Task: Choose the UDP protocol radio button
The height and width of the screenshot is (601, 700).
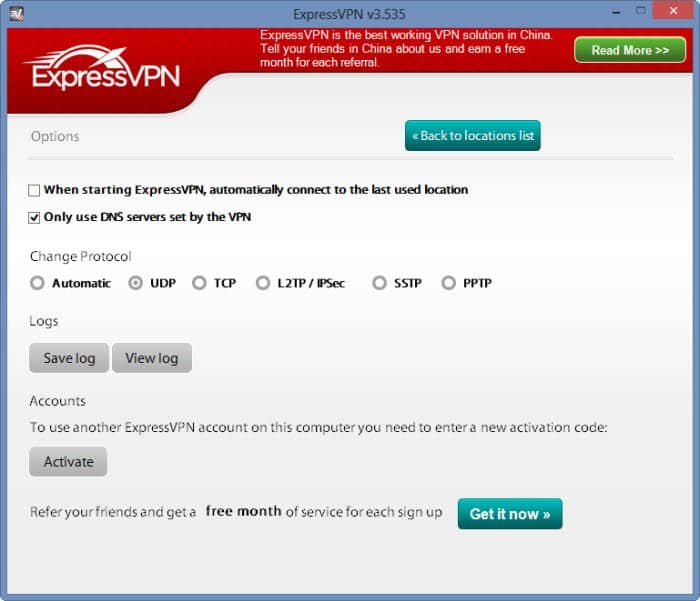Action: pyautogui.click(x=136, y=283)
